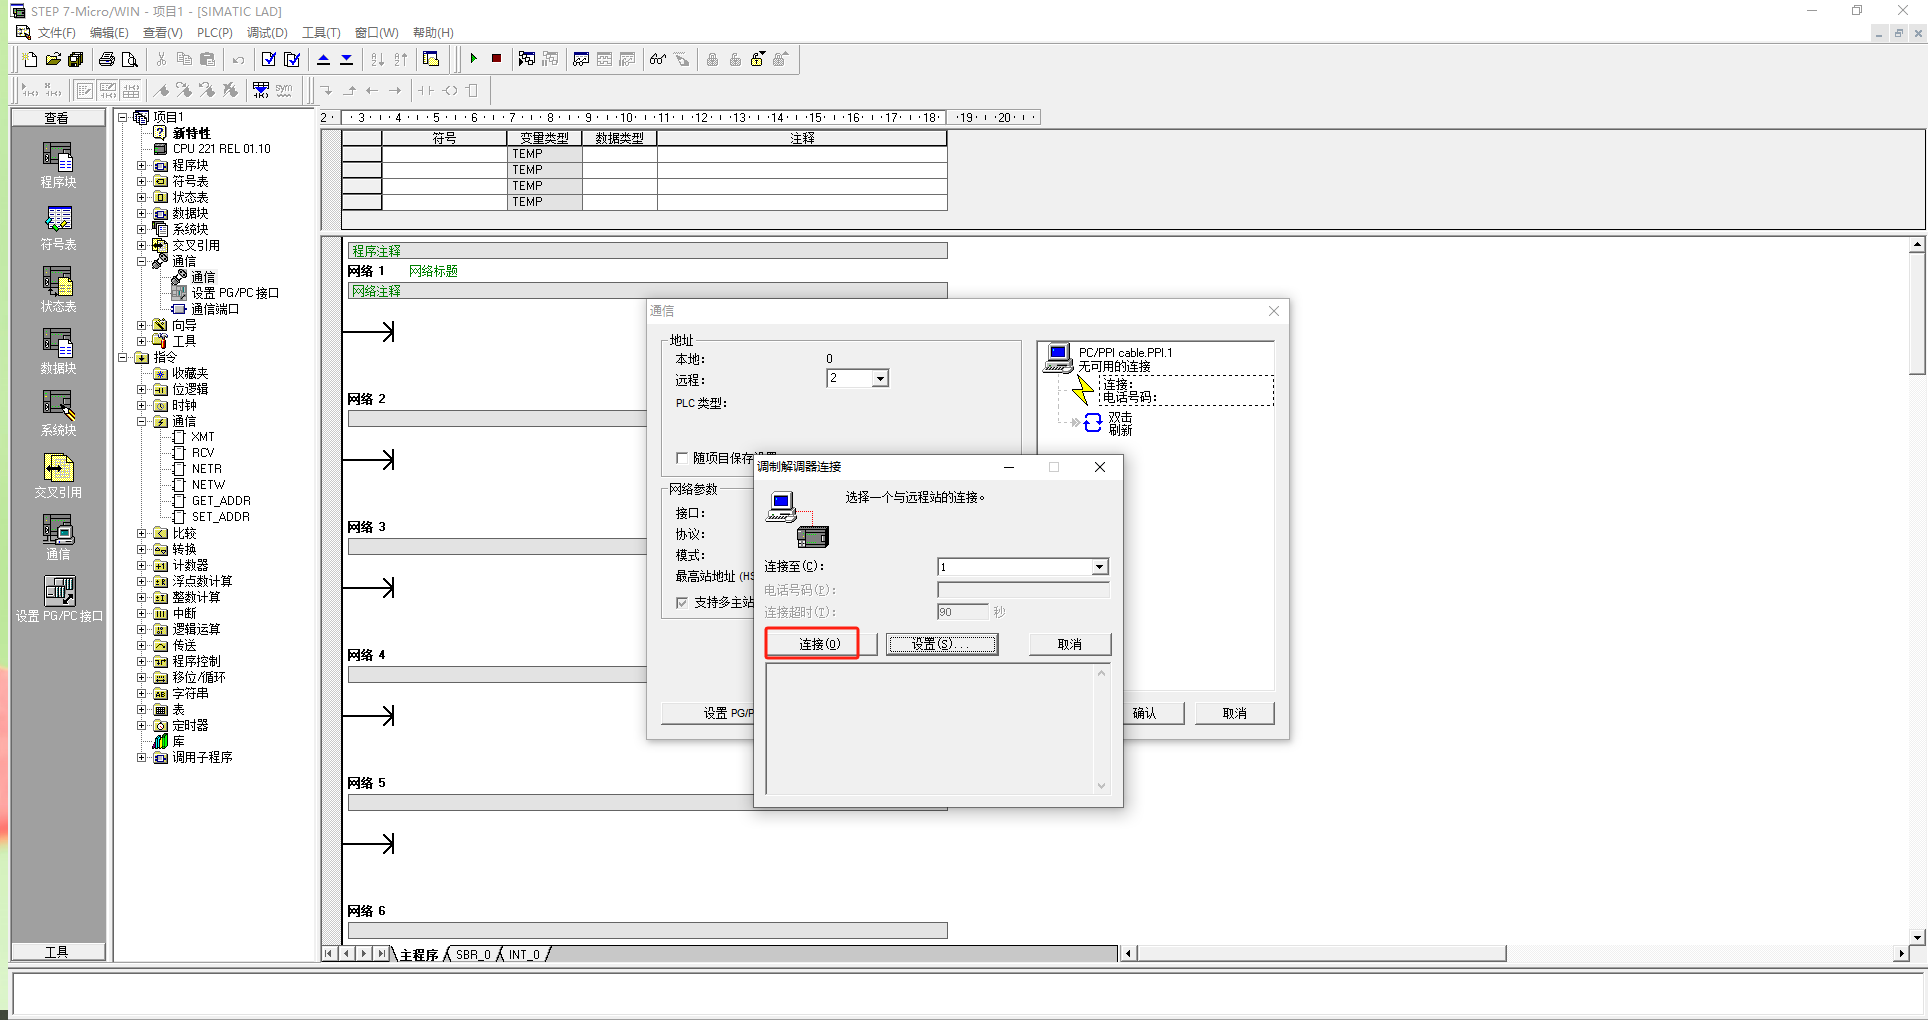Open the 文件(F) menu
The width and height of the screenshot is (1928, 1020).
[56, 33]
